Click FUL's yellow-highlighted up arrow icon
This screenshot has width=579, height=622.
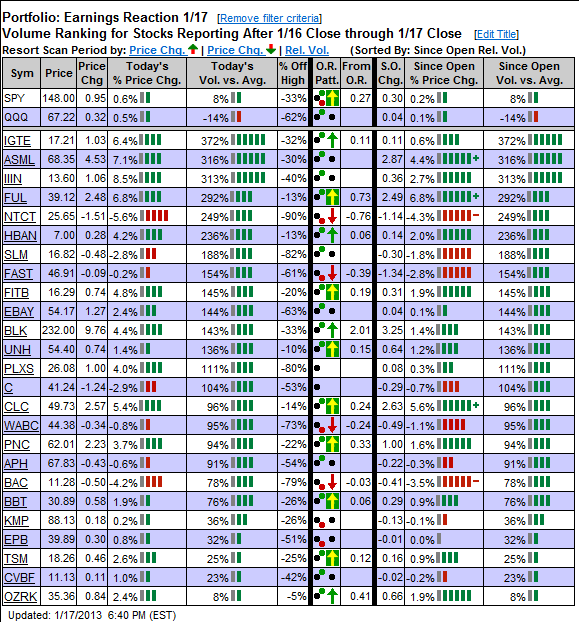(332, 197)
